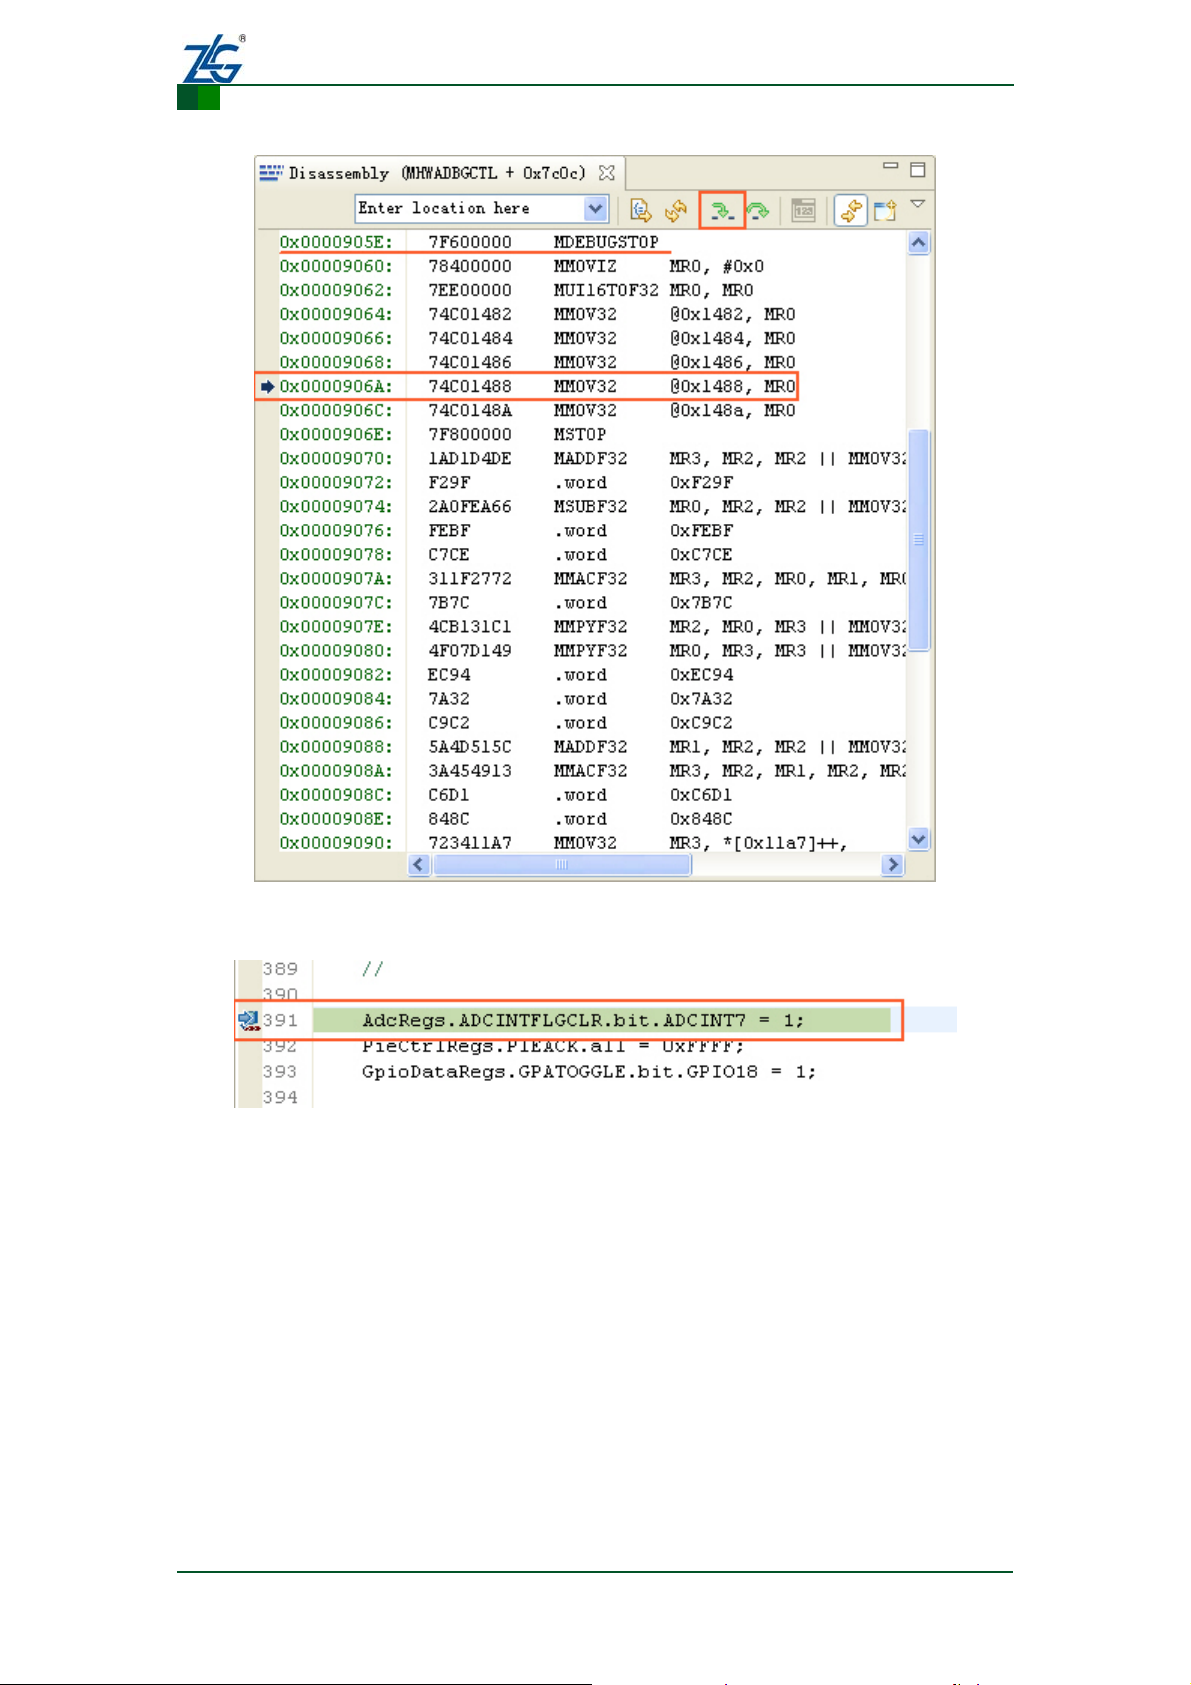Click opcode 74C0148A
The height and width of the screenshot is (1685, 1191).
(x=470, y=410)
